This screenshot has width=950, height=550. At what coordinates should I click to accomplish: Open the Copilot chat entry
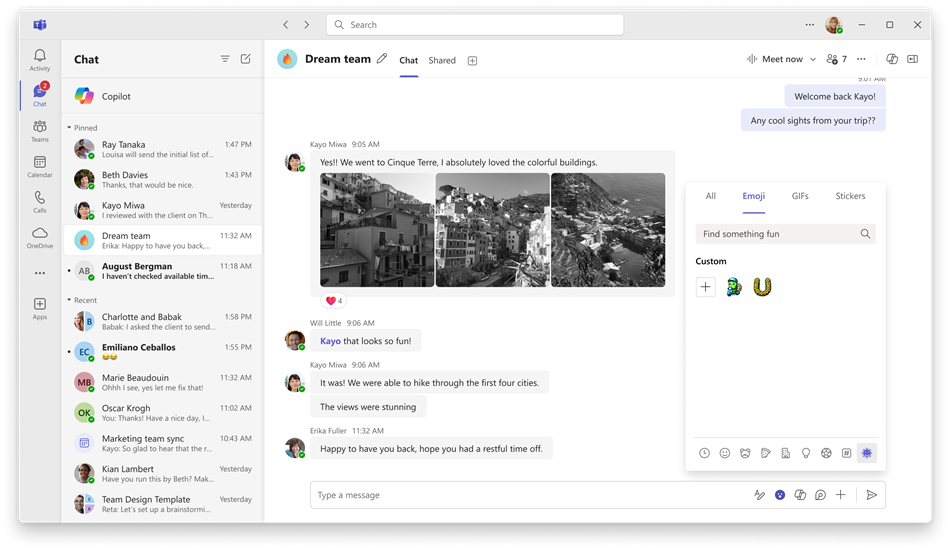coord(162,96)
